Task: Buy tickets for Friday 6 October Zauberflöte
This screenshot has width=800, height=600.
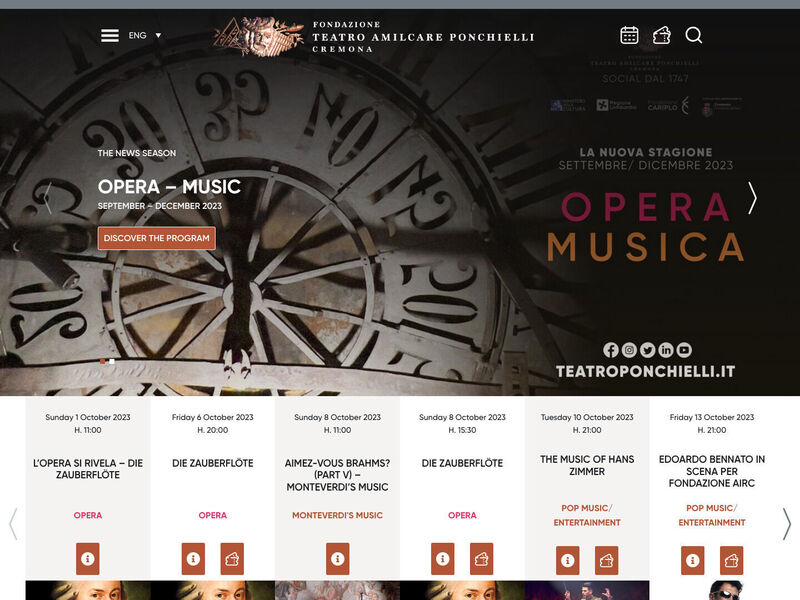Action: tap(232, 559)
